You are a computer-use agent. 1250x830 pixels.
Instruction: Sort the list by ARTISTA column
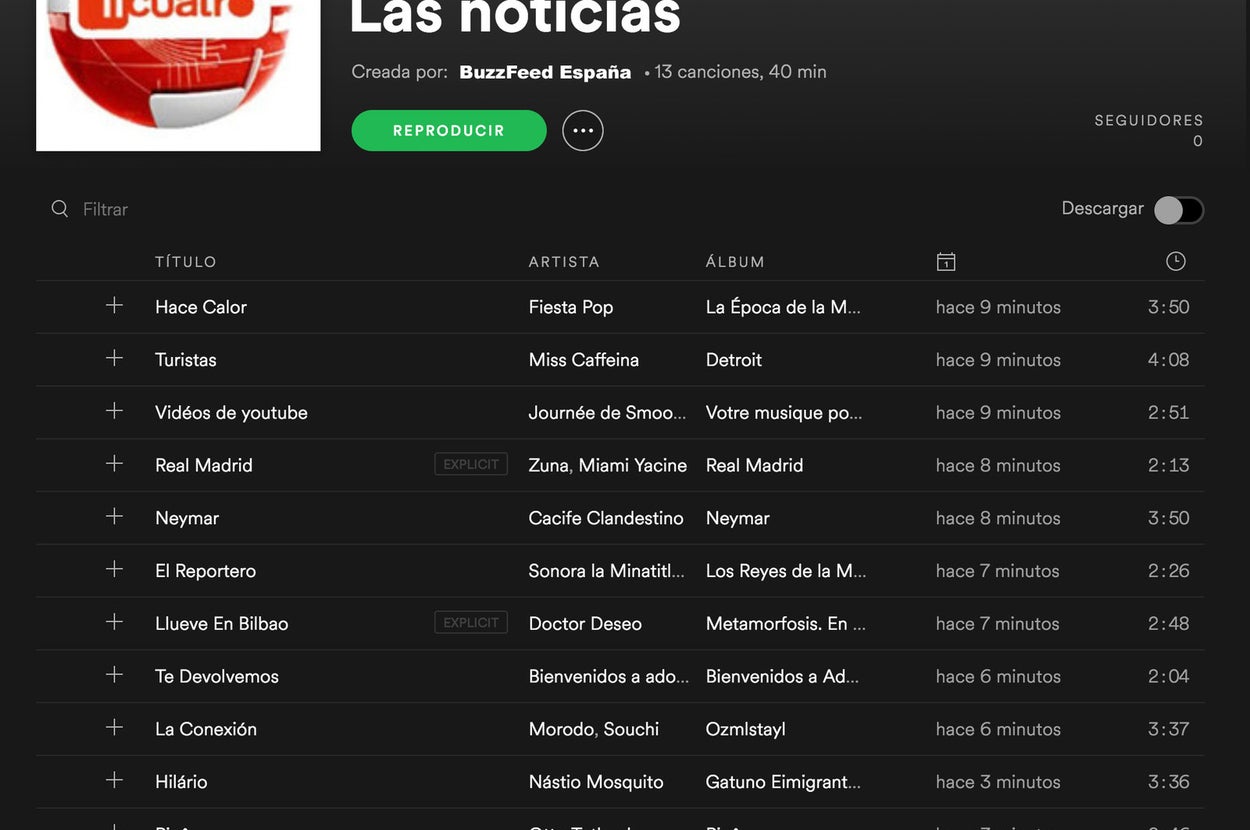[564, 262]
